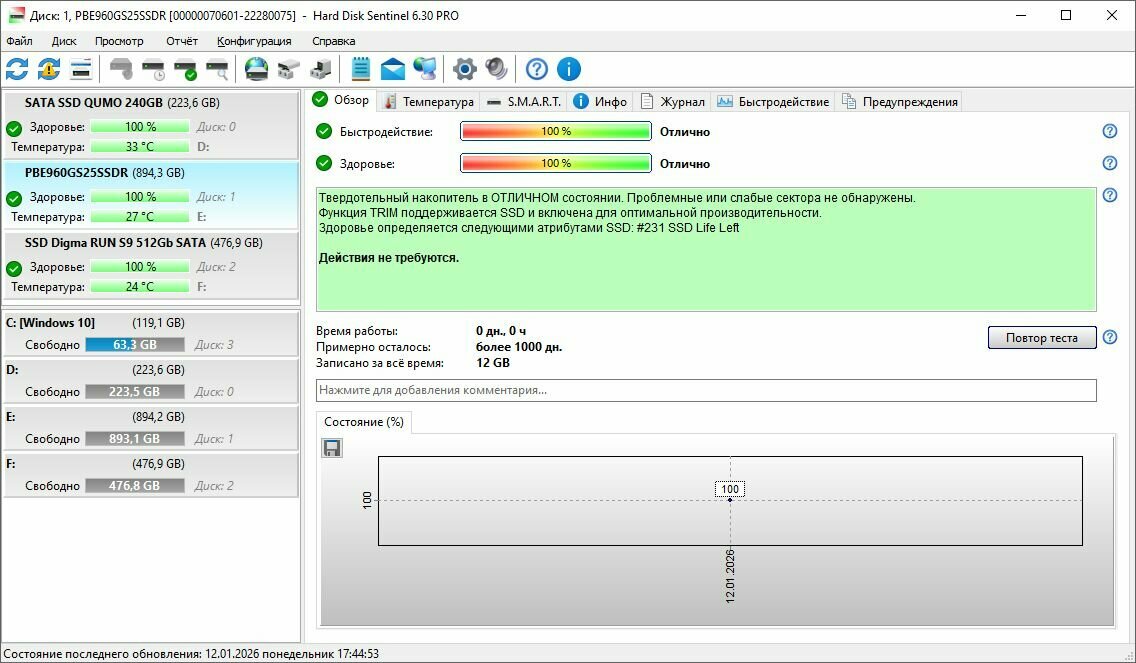Click the help icon next to Повтор теста
Viewport: 1136px width, 663px height.
point(1109,337)
